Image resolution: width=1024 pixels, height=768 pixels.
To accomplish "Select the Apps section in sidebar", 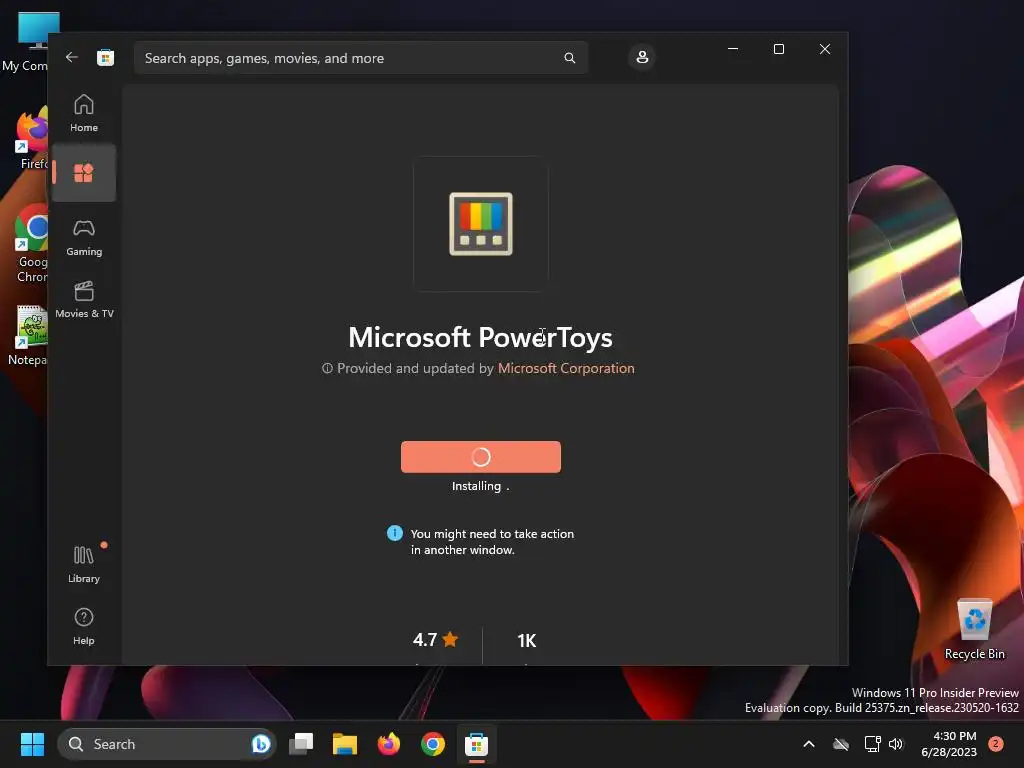I will (x=84, y=173).
